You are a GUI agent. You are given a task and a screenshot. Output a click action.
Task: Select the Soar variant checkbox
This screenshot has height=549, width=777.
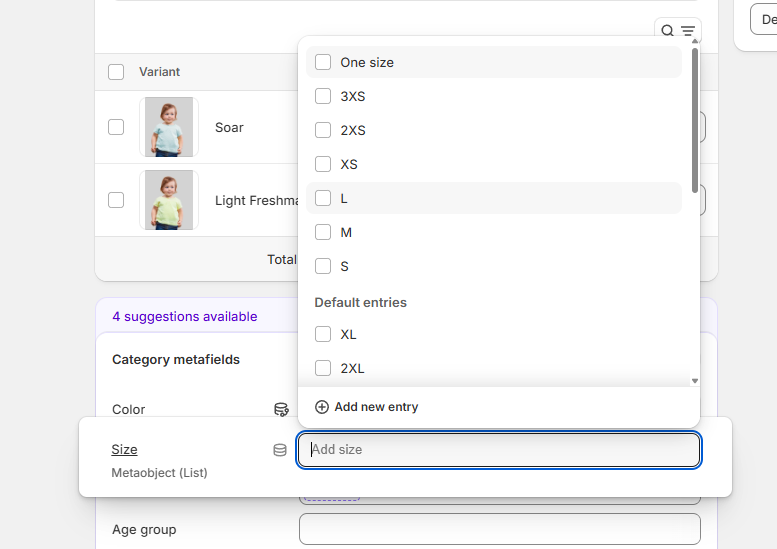(x=116, y=127)
